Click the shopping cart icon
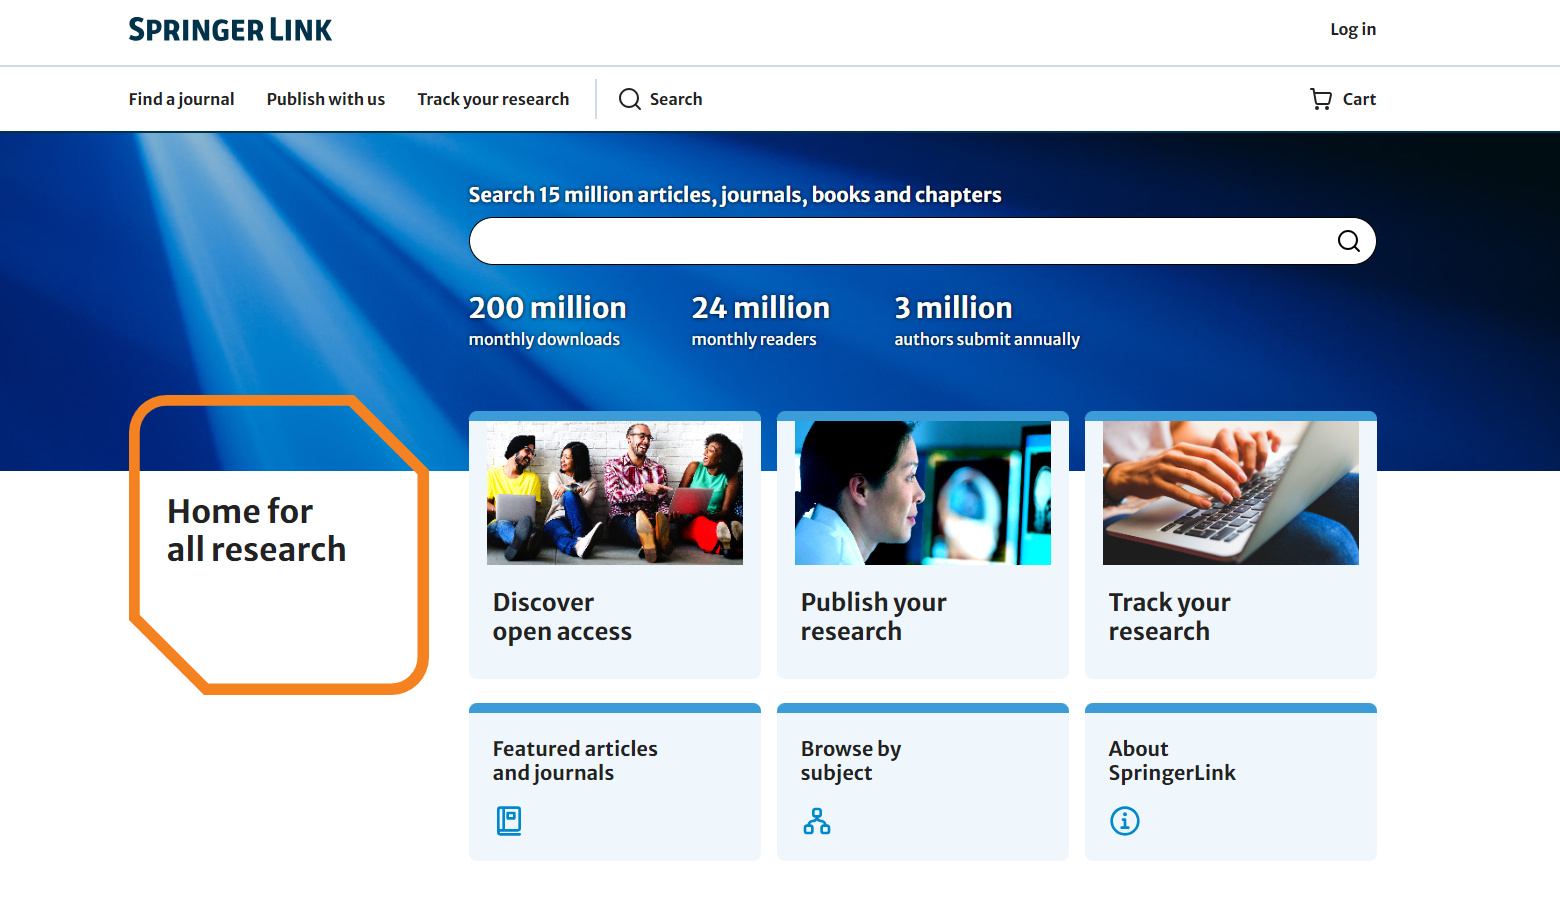Screen dimensions: 1560x904 [x=1321, y=99]
